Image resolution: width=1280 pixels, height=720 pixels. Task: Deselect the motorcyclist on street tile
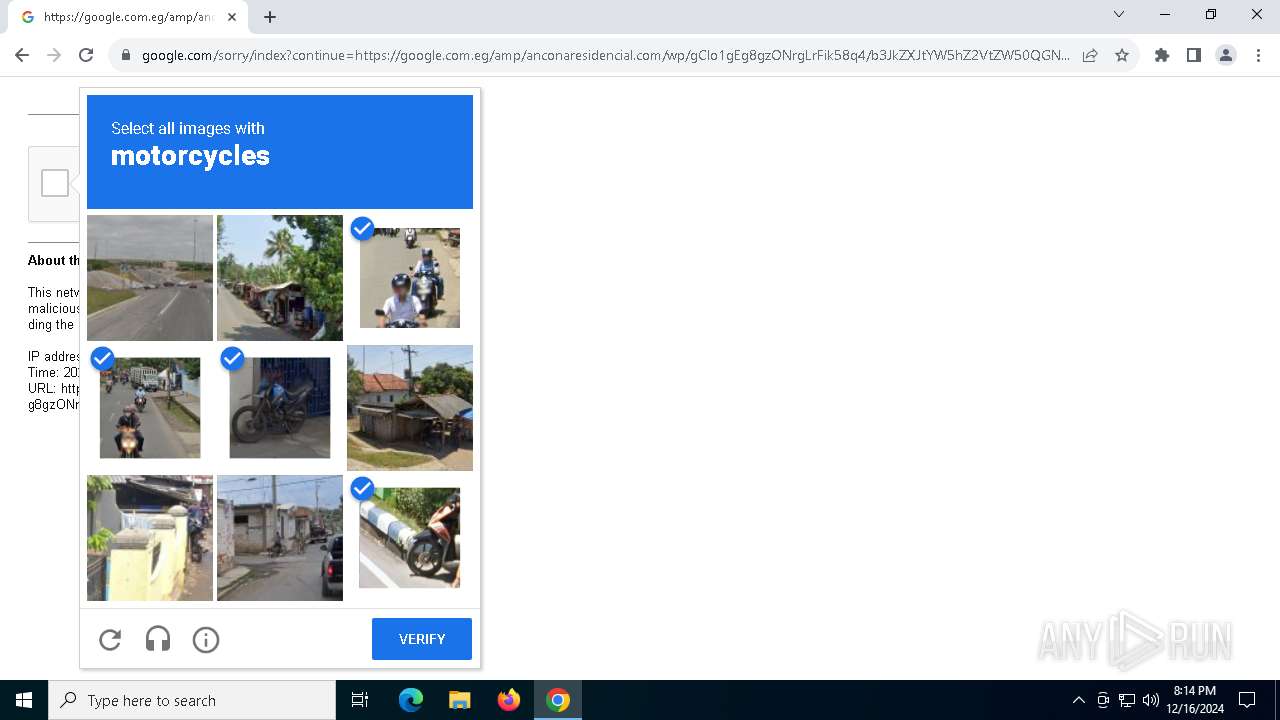(150, 408)
